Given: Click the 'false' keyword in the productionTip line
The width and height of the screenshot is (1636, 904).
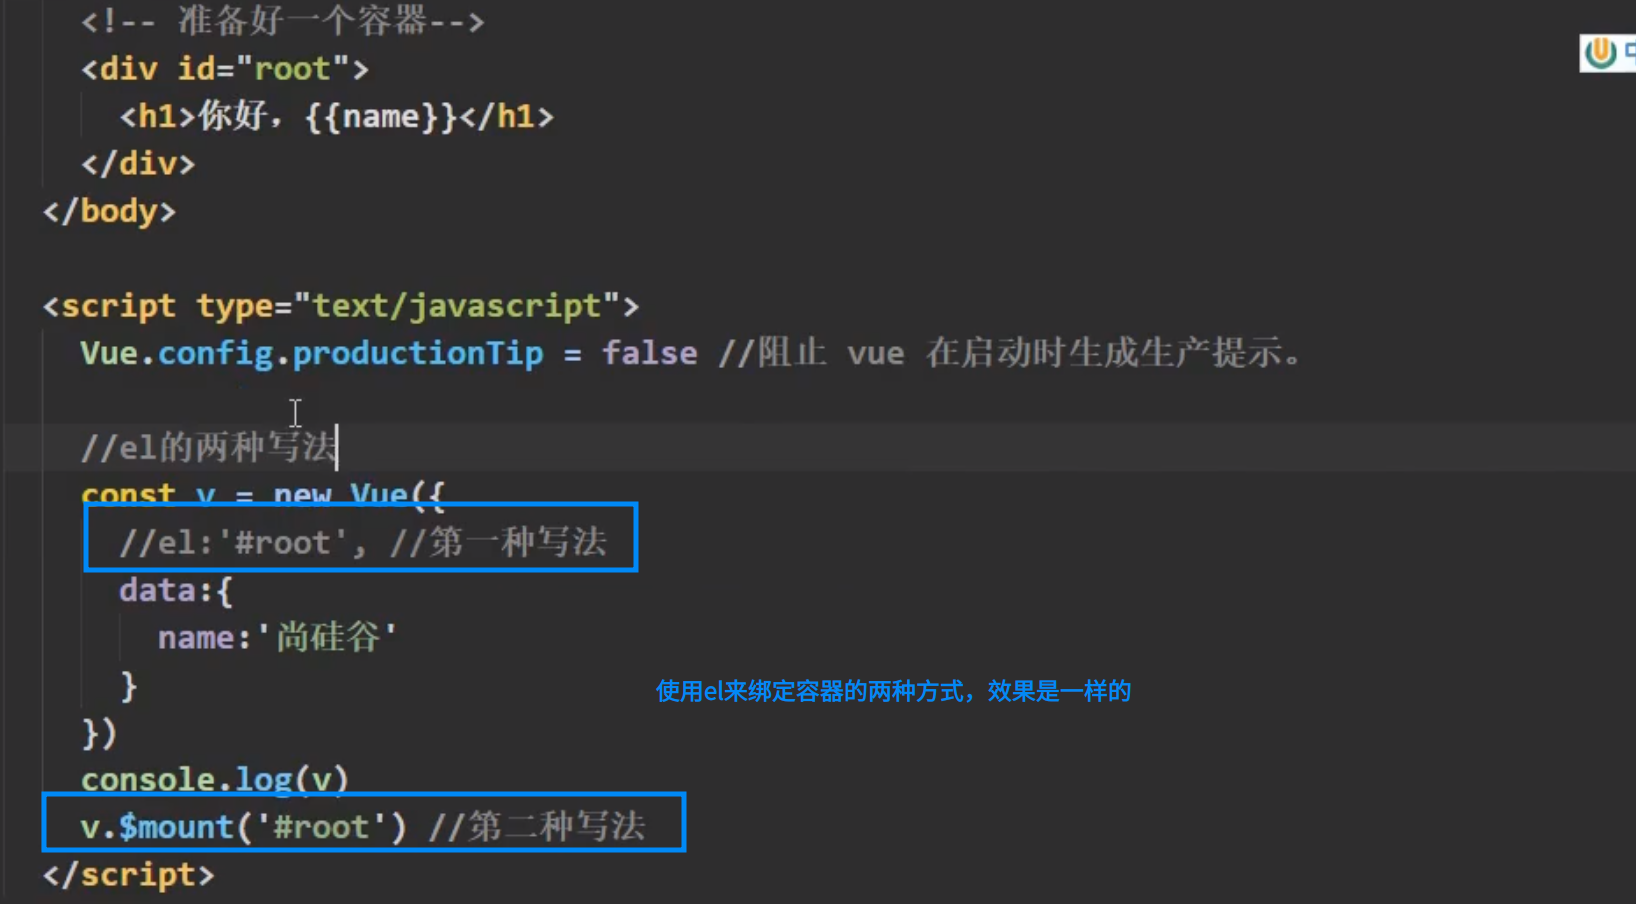Looking at the screenshot, I should tap(649, 353).
